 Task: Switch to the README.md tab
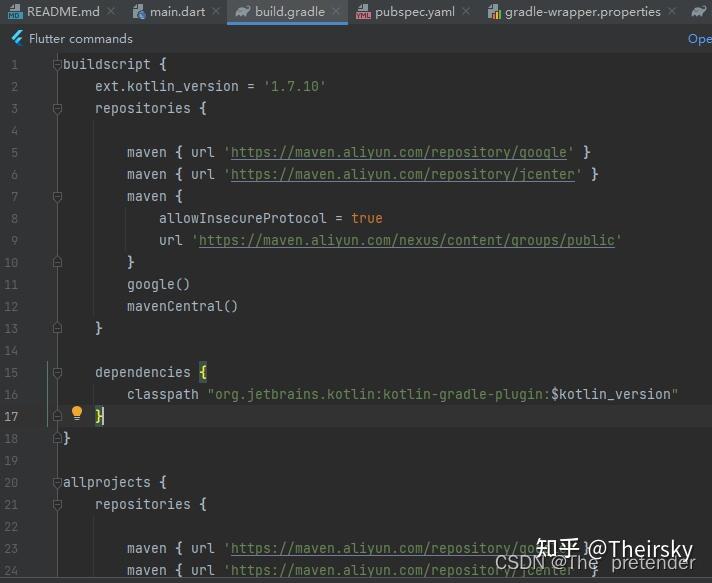[63, 12]
